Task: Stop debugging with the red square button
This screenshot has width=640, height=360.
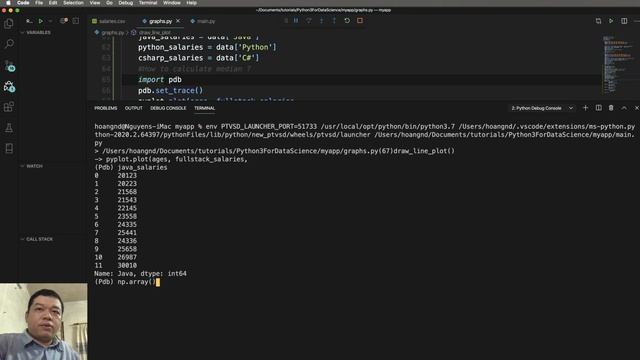Action: [x=360, y=20]
